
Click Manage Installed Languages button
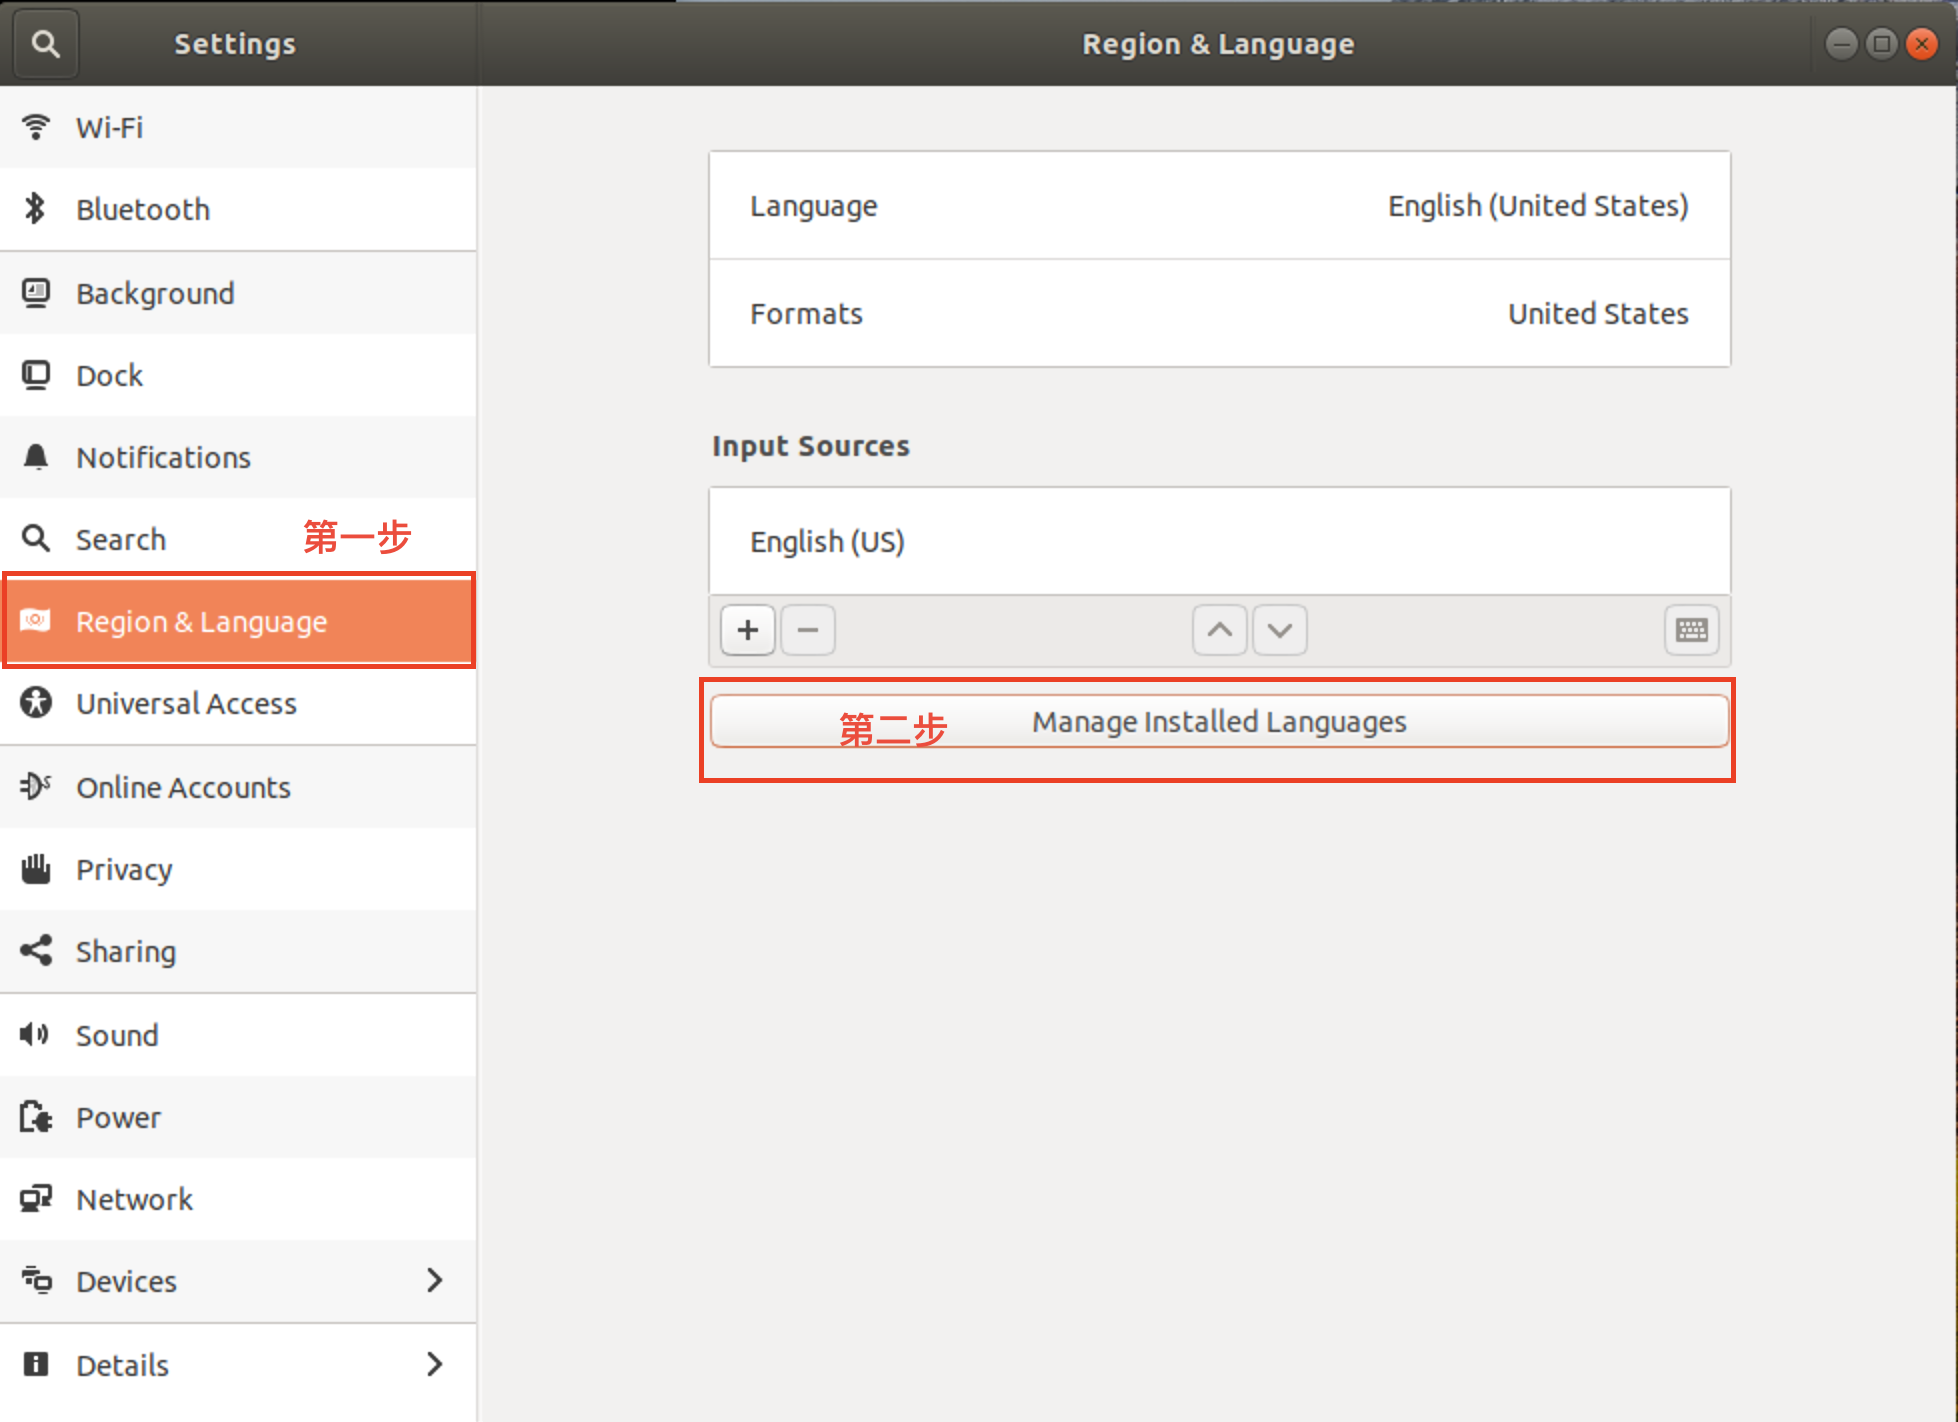(1219, 722)
